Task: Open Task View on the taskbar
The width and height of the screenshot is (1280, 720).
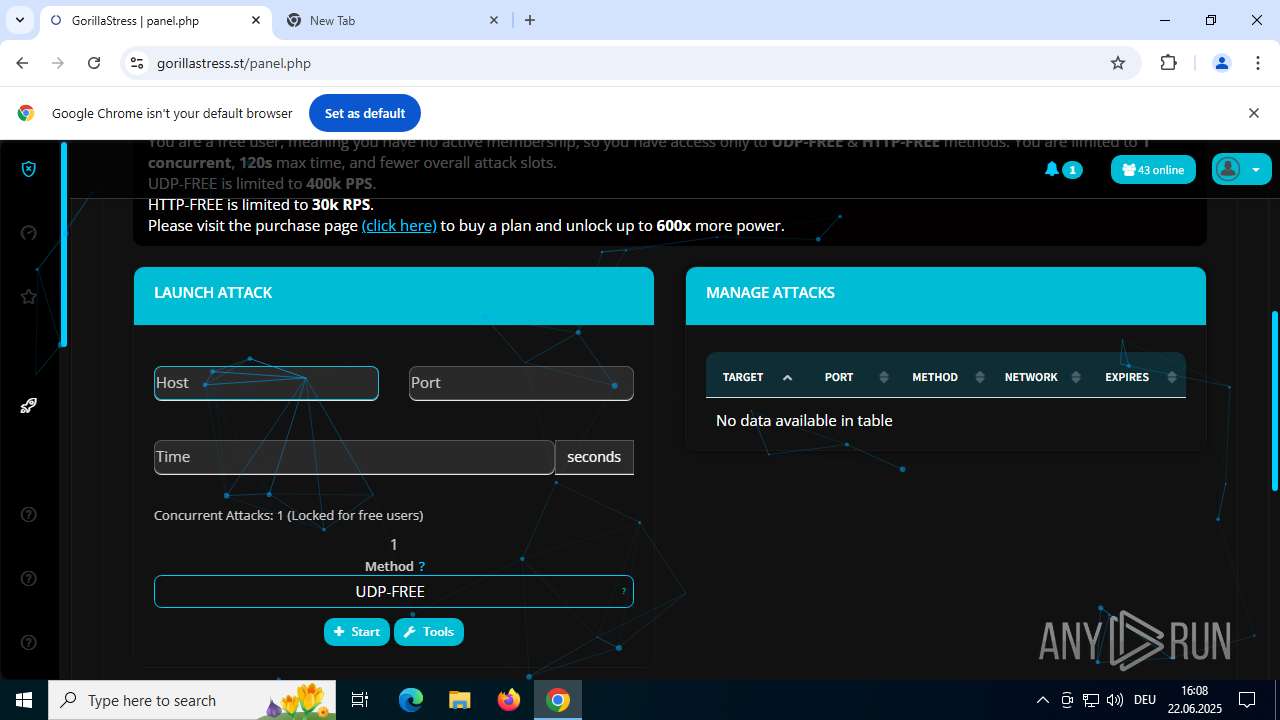Action: click(360, 700)
